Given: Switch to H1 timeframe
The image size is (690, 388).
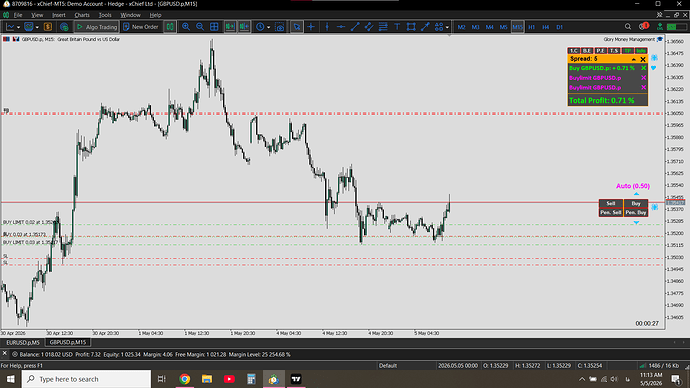Looking at the screenshot, I should coord(532,27).
